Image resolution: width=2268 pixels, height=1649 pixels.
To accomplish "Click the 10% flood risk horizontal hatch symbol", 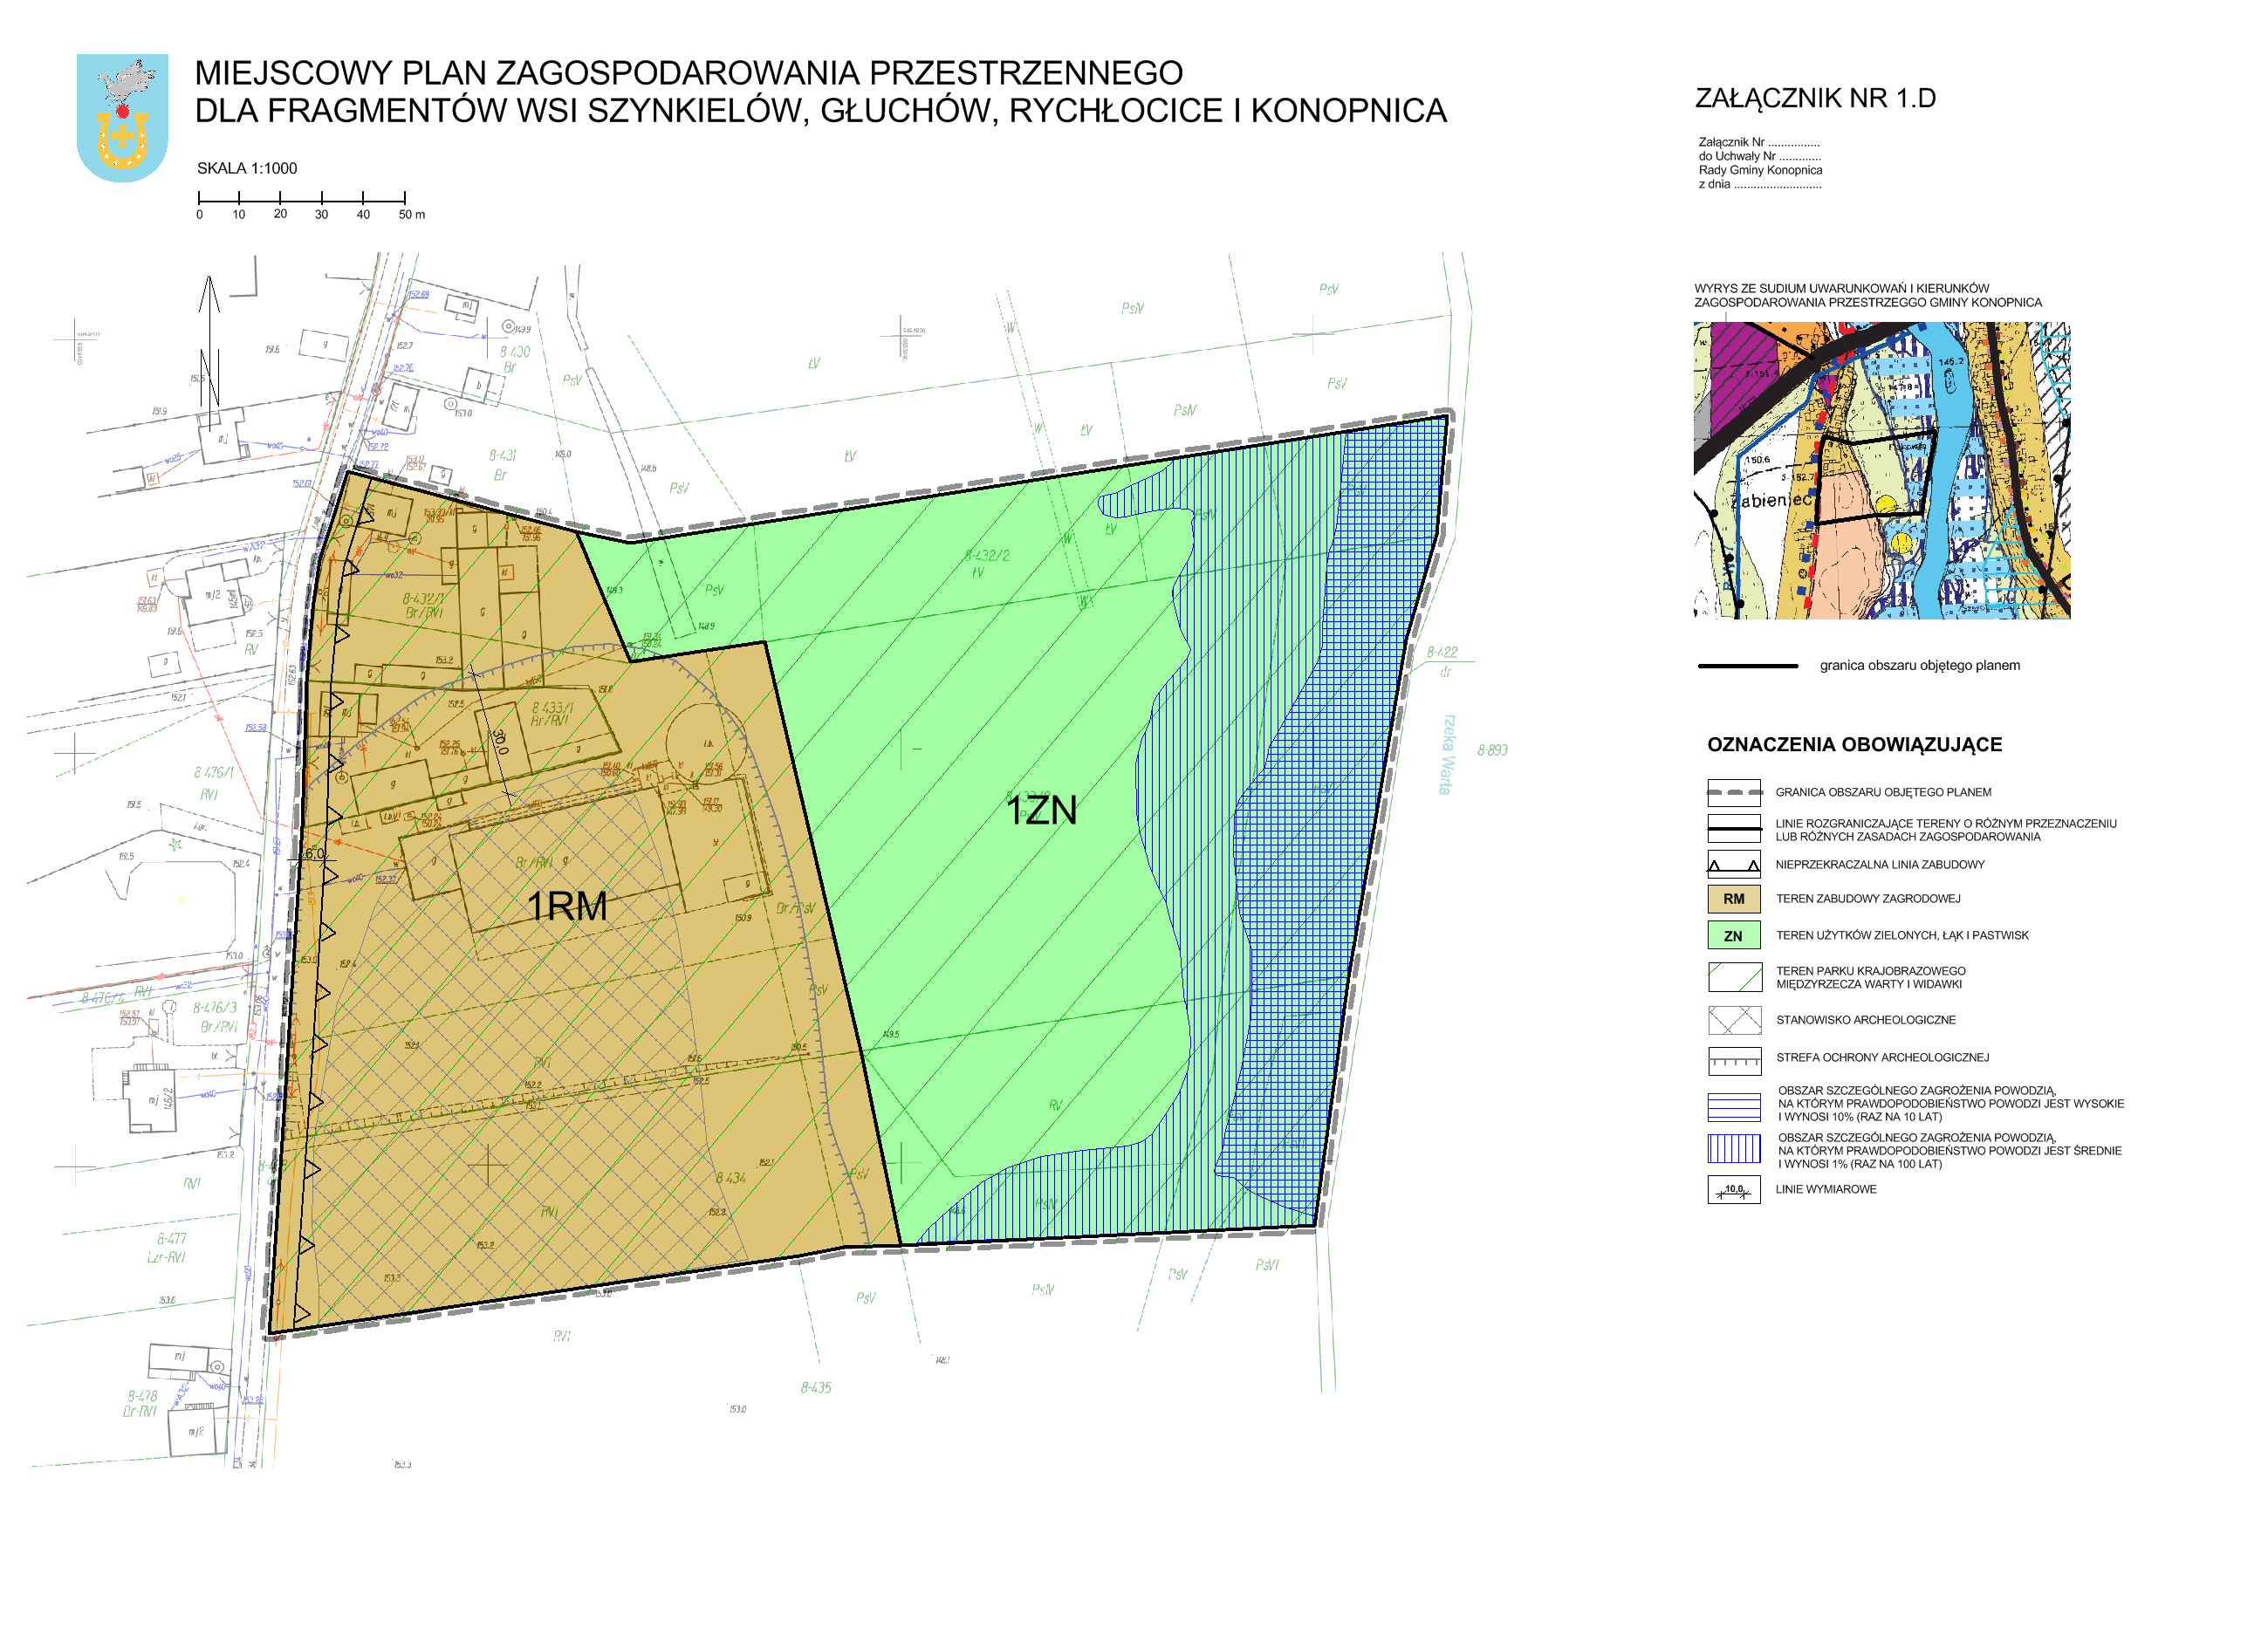I will pos(1734,1106).
